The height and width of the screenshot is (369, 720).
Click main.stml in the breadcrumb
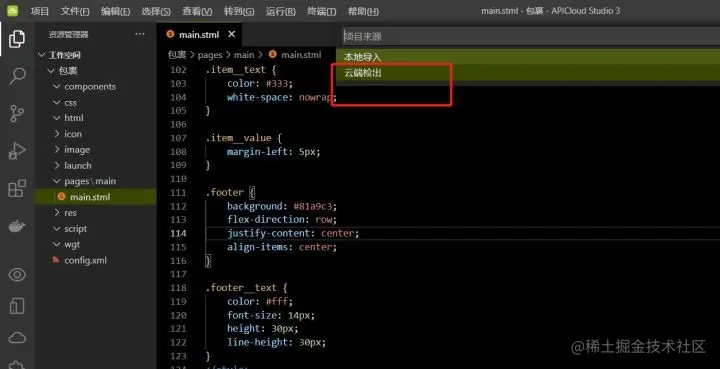301,55
